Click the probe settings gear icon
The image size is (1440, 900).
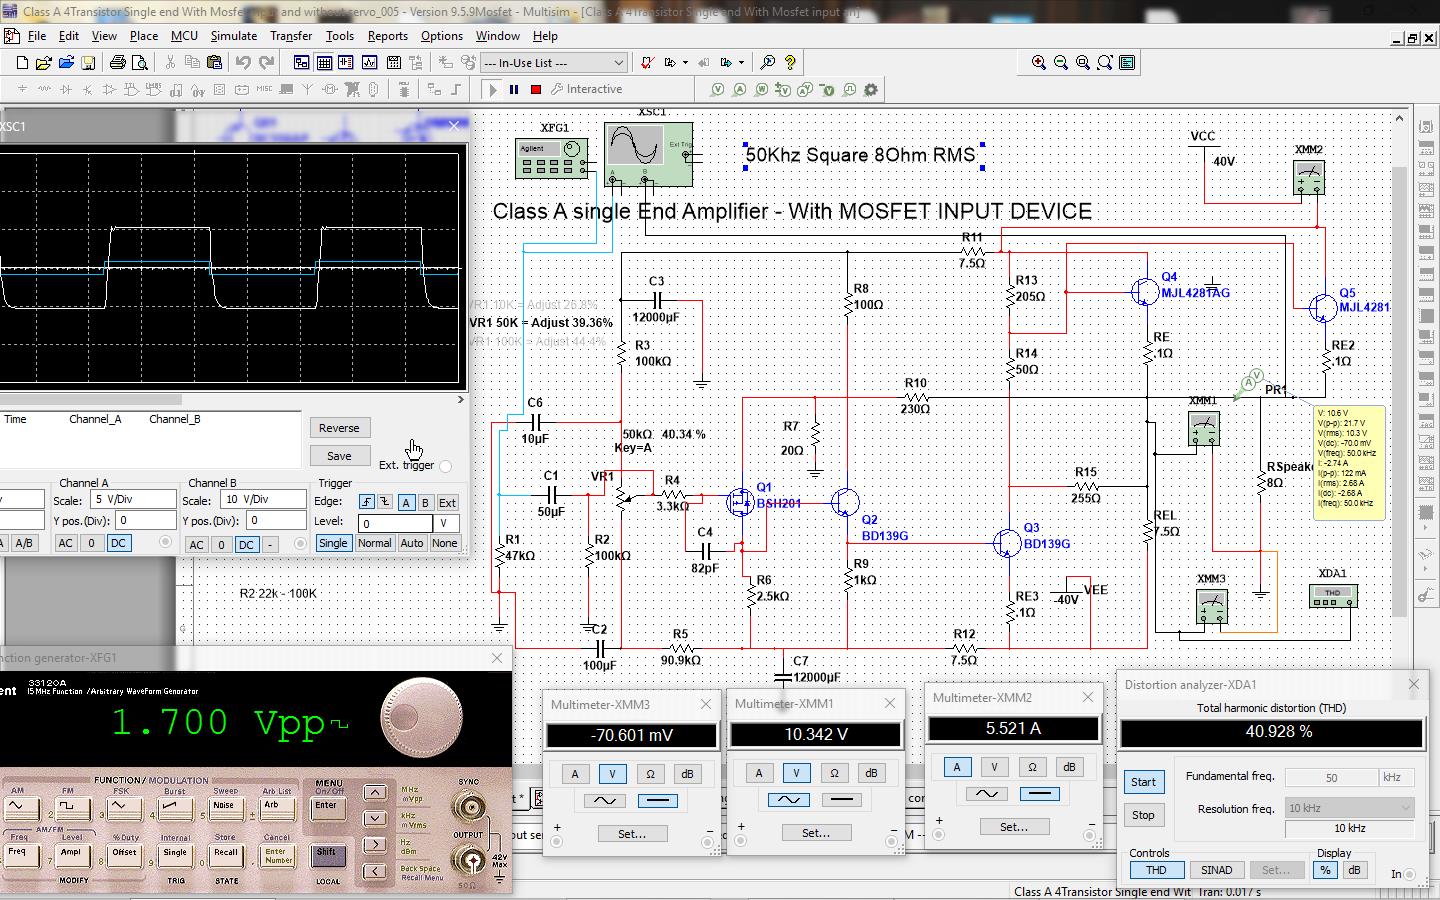click(871, 89)
